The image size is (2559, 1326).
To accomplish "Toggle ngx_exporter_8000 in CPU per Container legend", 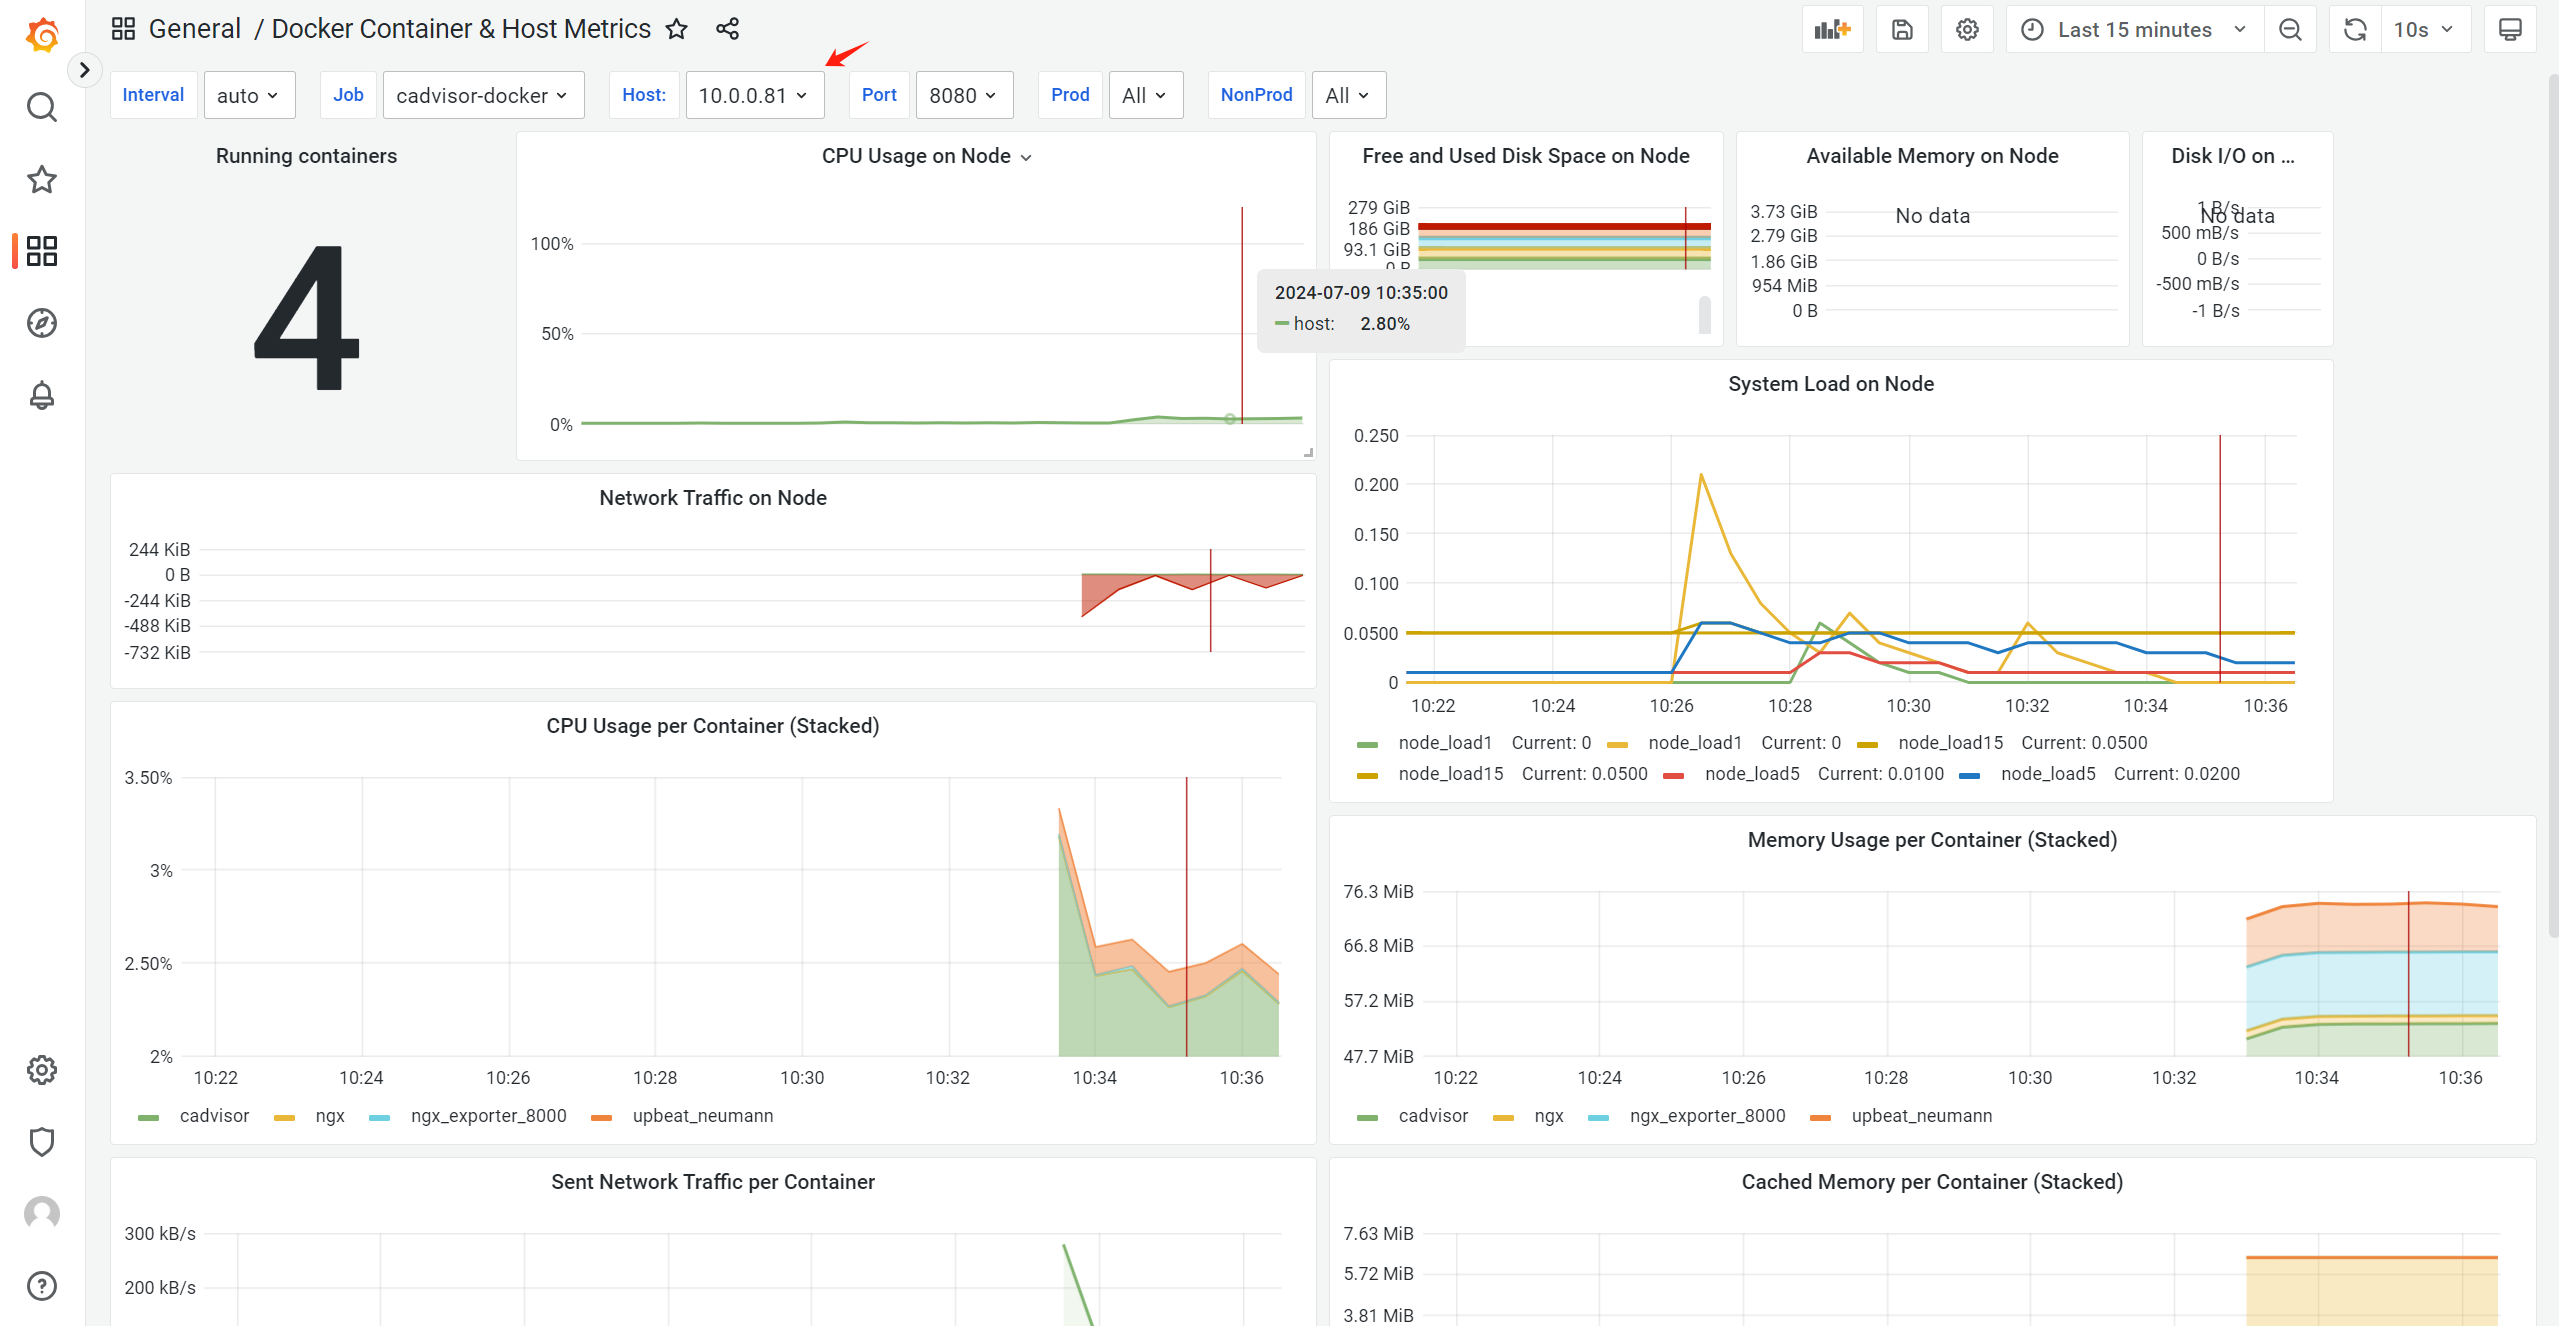I will [488, 1116].
